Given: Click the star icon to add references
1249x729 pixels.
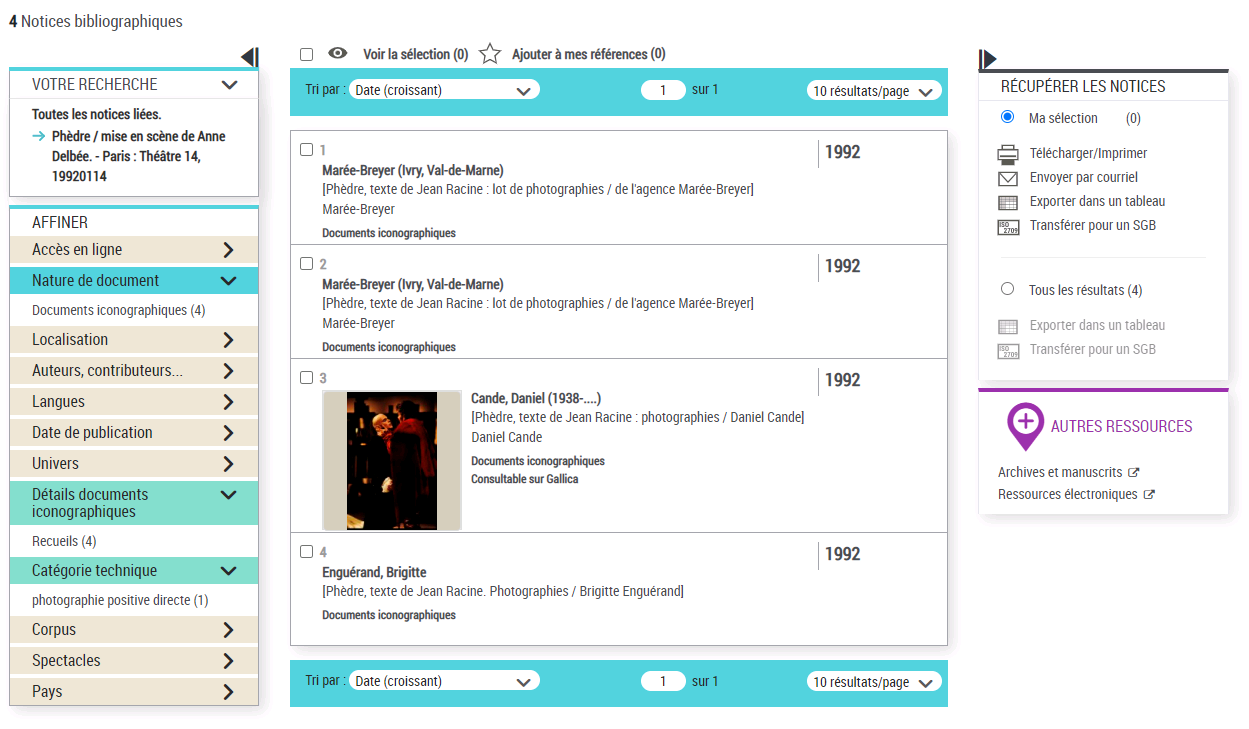Looking at the screenshot, I should coord(489,54).
